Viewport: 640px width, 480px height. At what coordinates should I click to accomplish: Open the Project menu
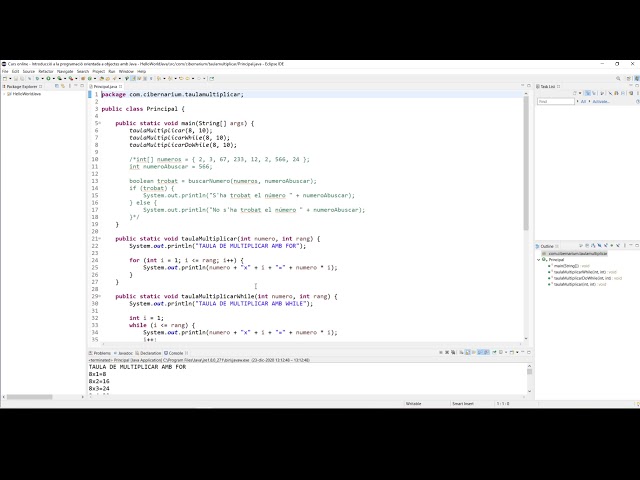coord(98,71)
